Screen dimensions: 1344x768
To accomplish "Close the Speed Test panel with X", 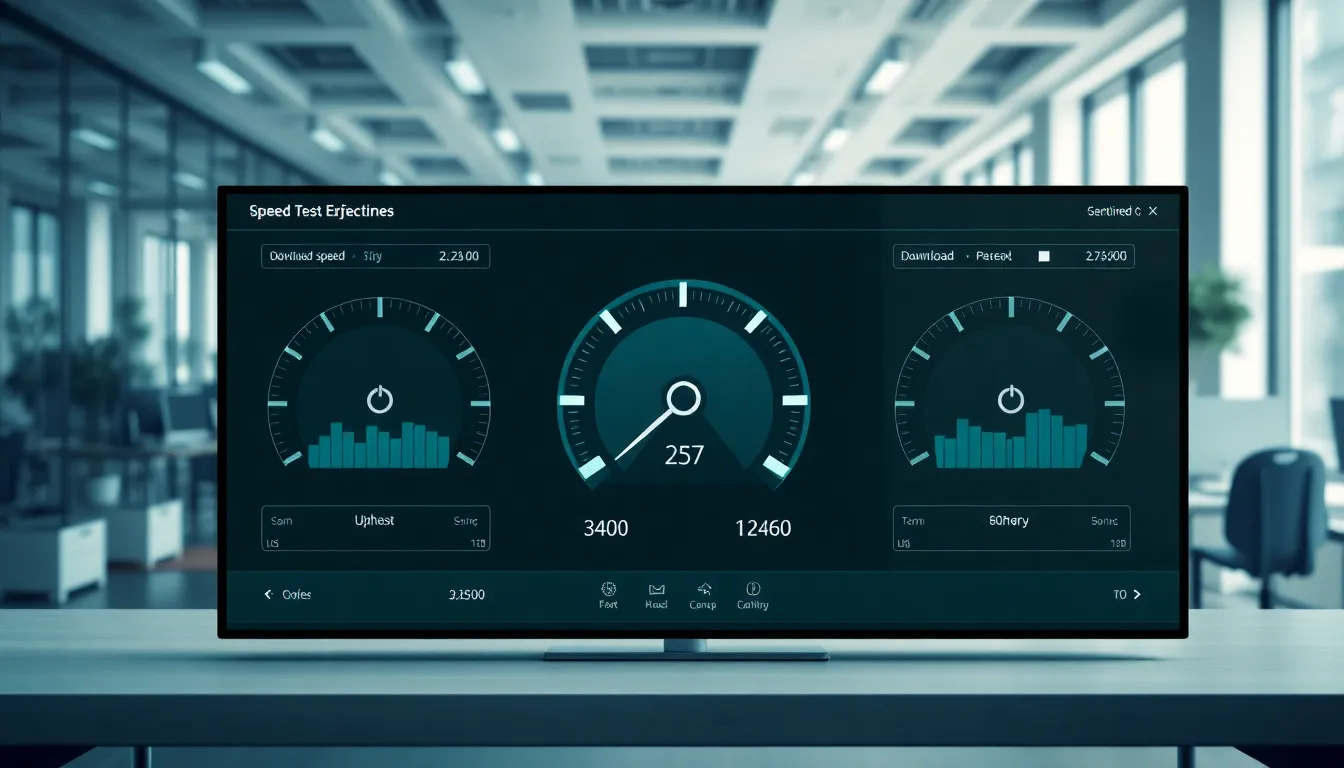I will (1153, 211).
